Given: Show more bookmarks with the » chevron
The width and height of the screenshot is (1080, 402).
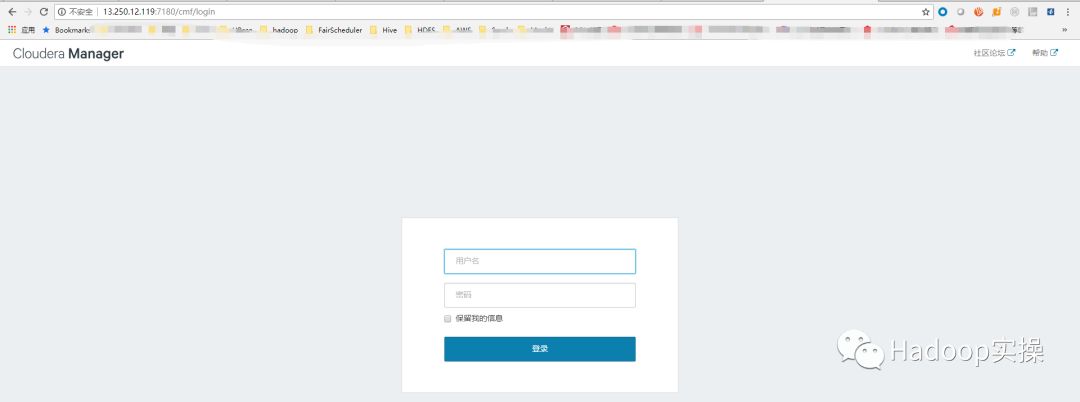Looking at the screenshot, I should point(1066,30).
